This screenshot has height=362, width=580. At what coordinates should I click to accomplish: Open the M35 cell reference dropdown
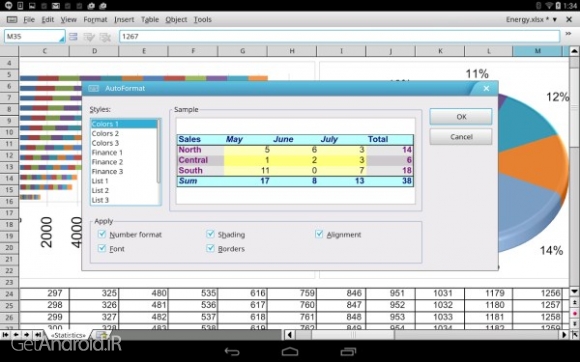coord(62,38)
